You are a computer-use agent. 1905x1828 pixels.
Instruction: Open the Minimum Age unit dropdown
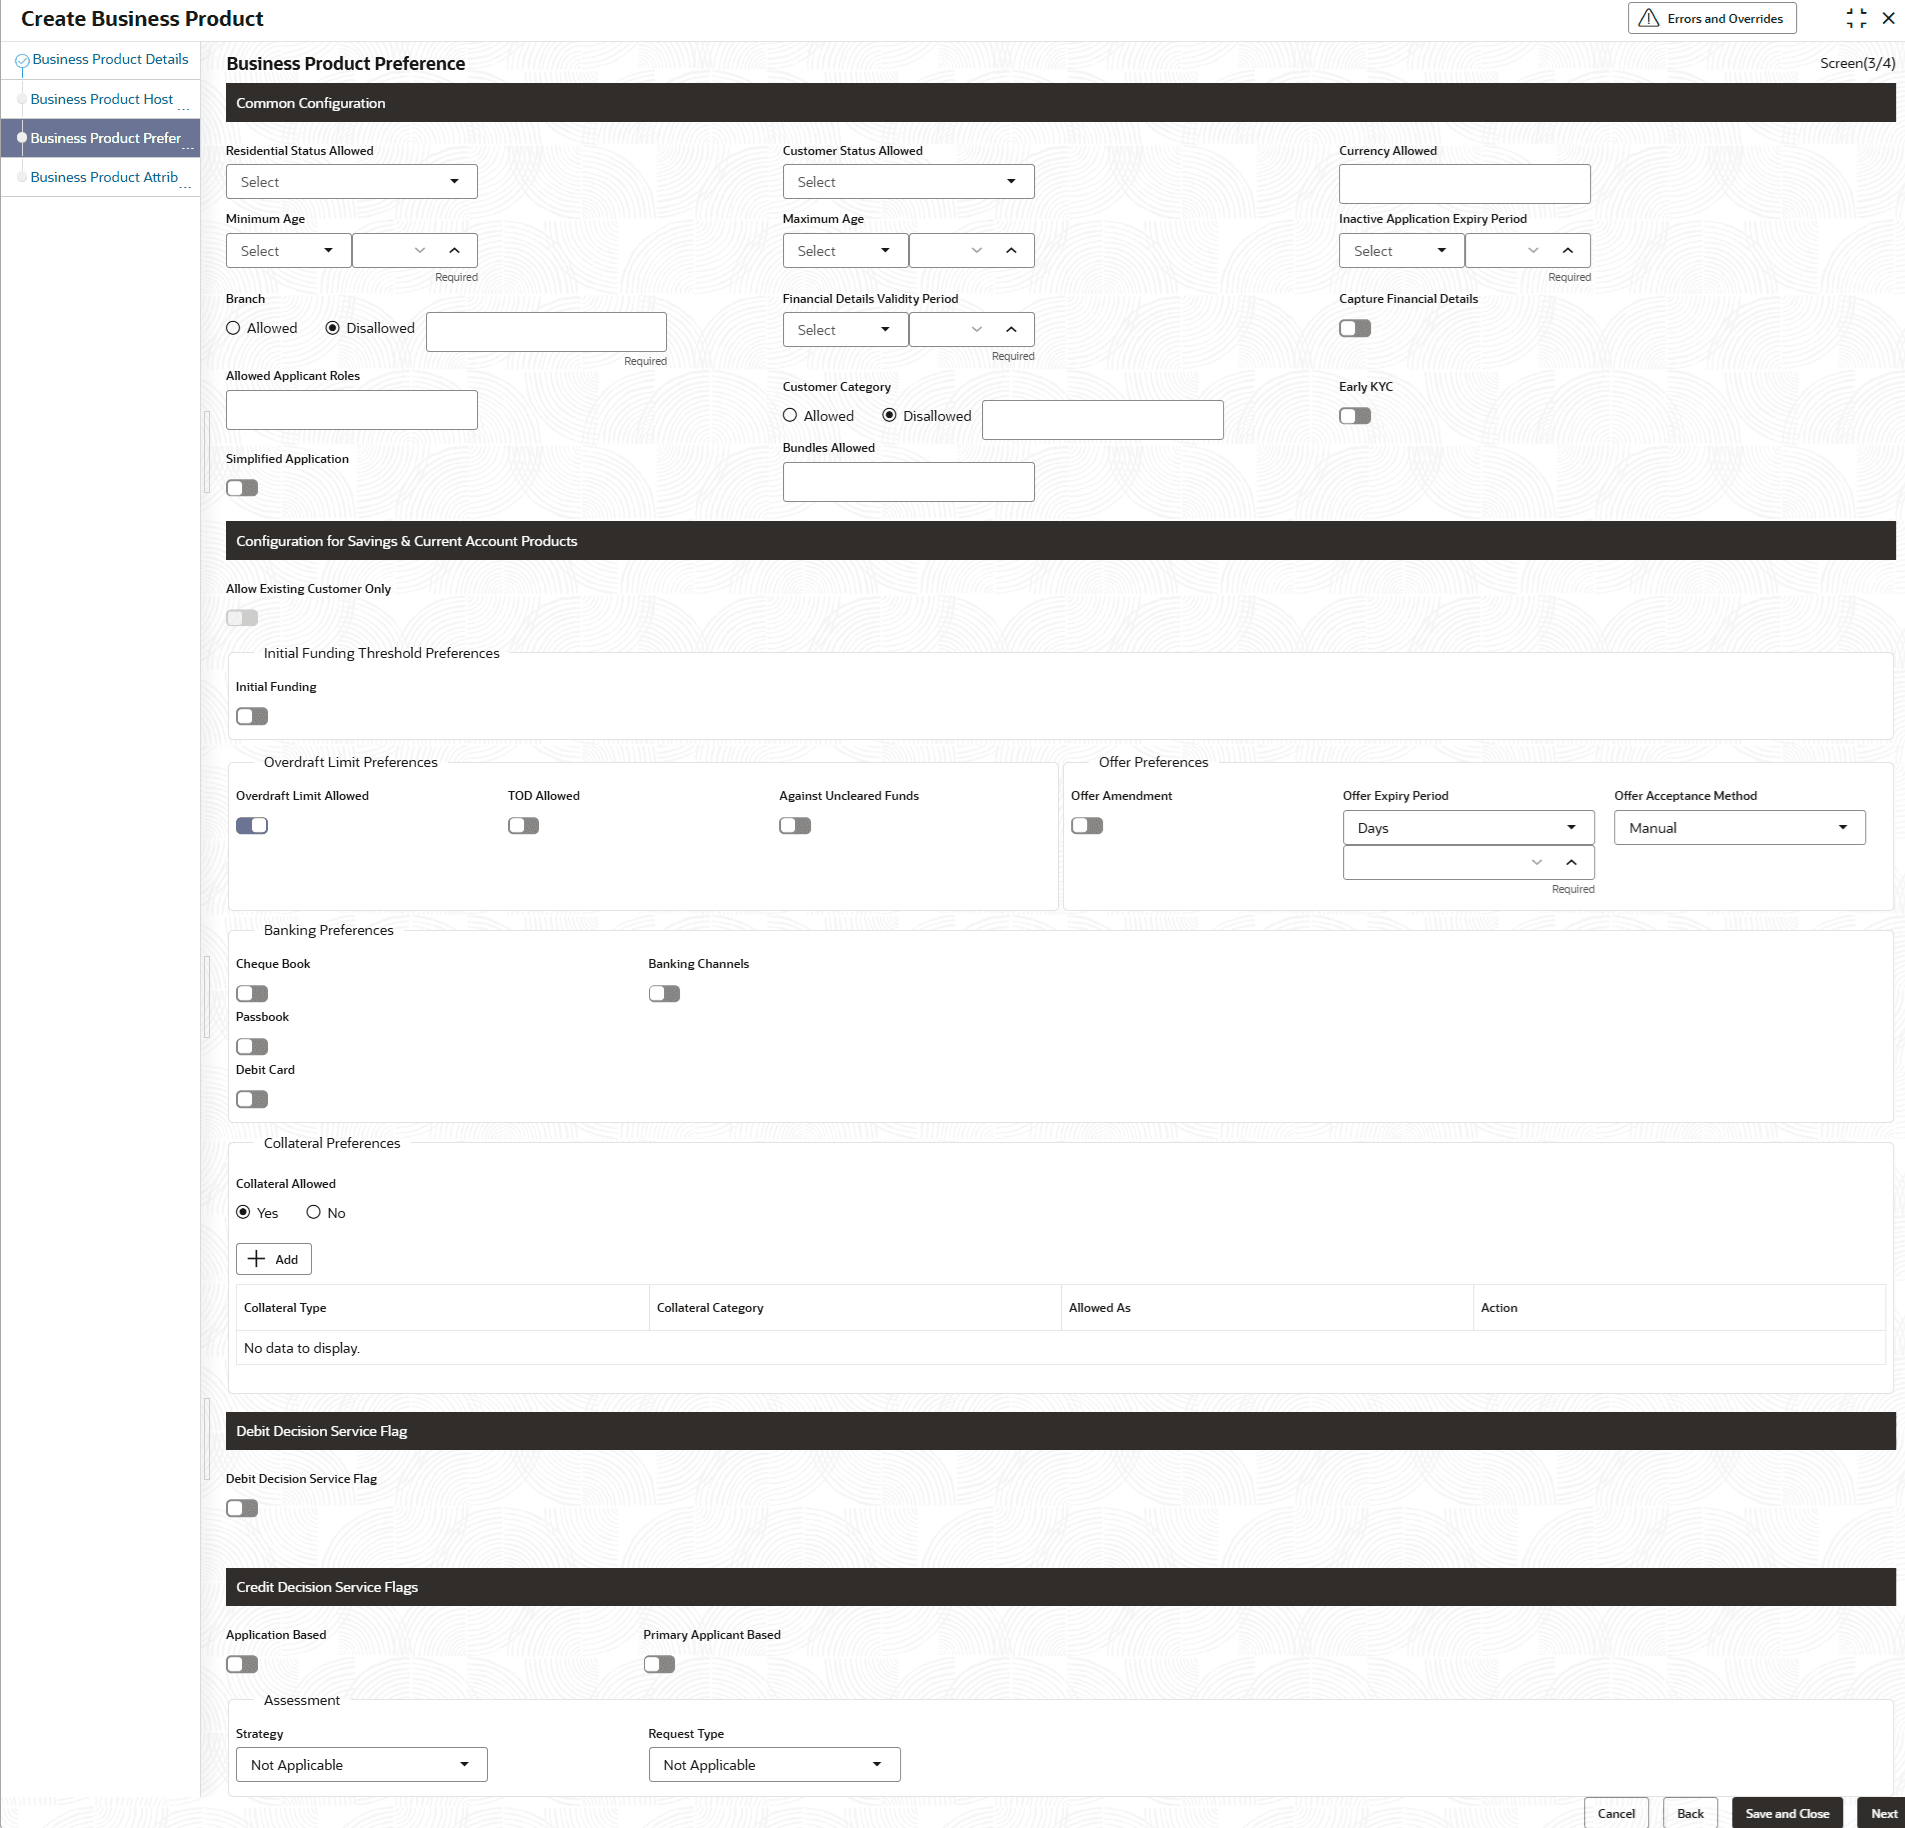289,251
